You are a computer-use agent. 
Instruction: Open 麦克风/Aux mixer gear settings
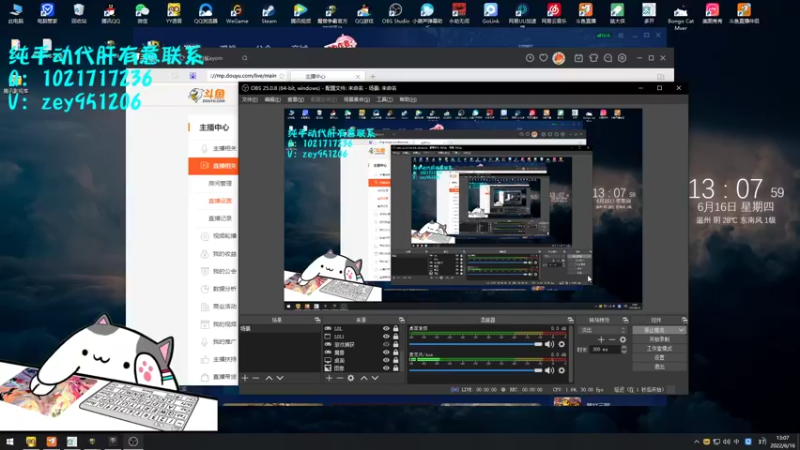tap(562, 370)
